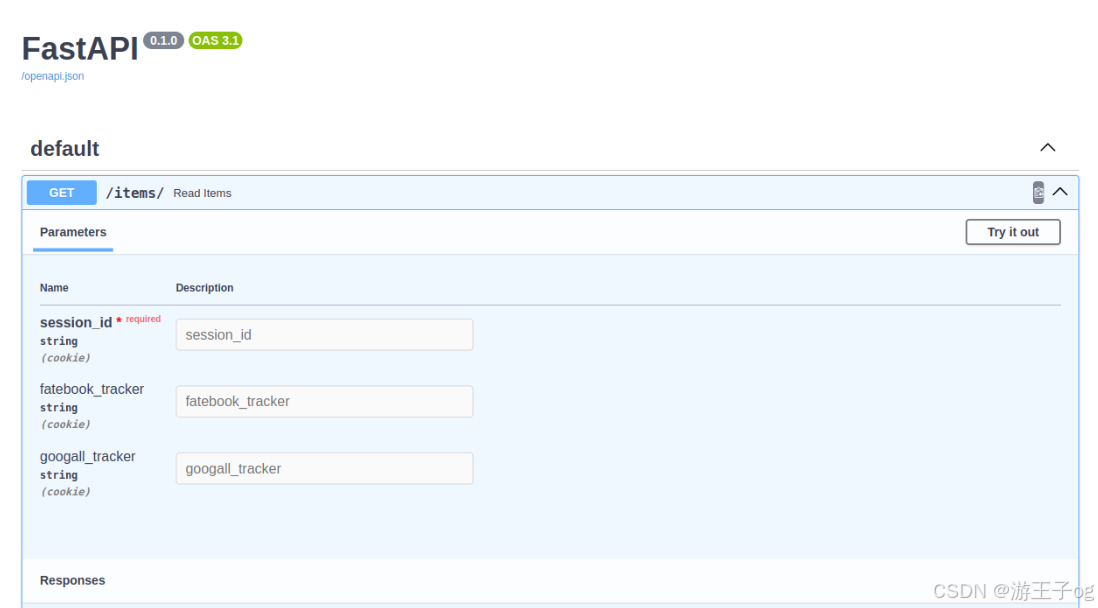Select the Parameters tab
Image resolution: width=1098 pixels, height=608 pixels.
[x=72, y=231]
